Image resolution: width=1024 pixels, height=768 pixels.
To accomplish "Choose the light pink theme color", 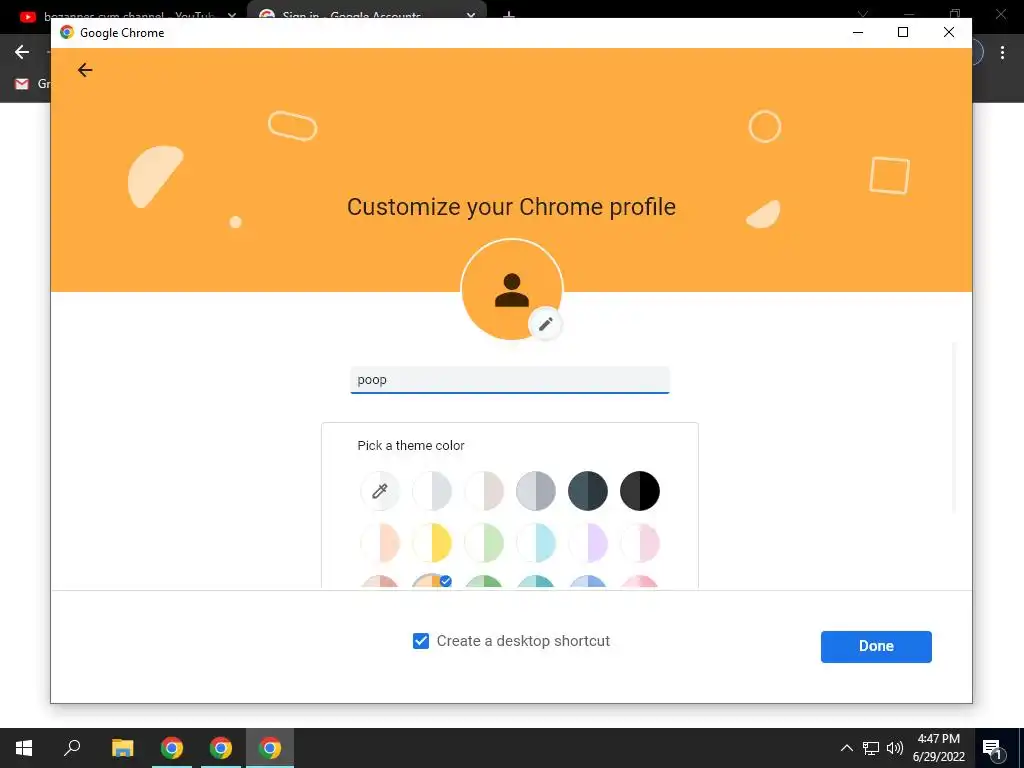I will [640, 543].
